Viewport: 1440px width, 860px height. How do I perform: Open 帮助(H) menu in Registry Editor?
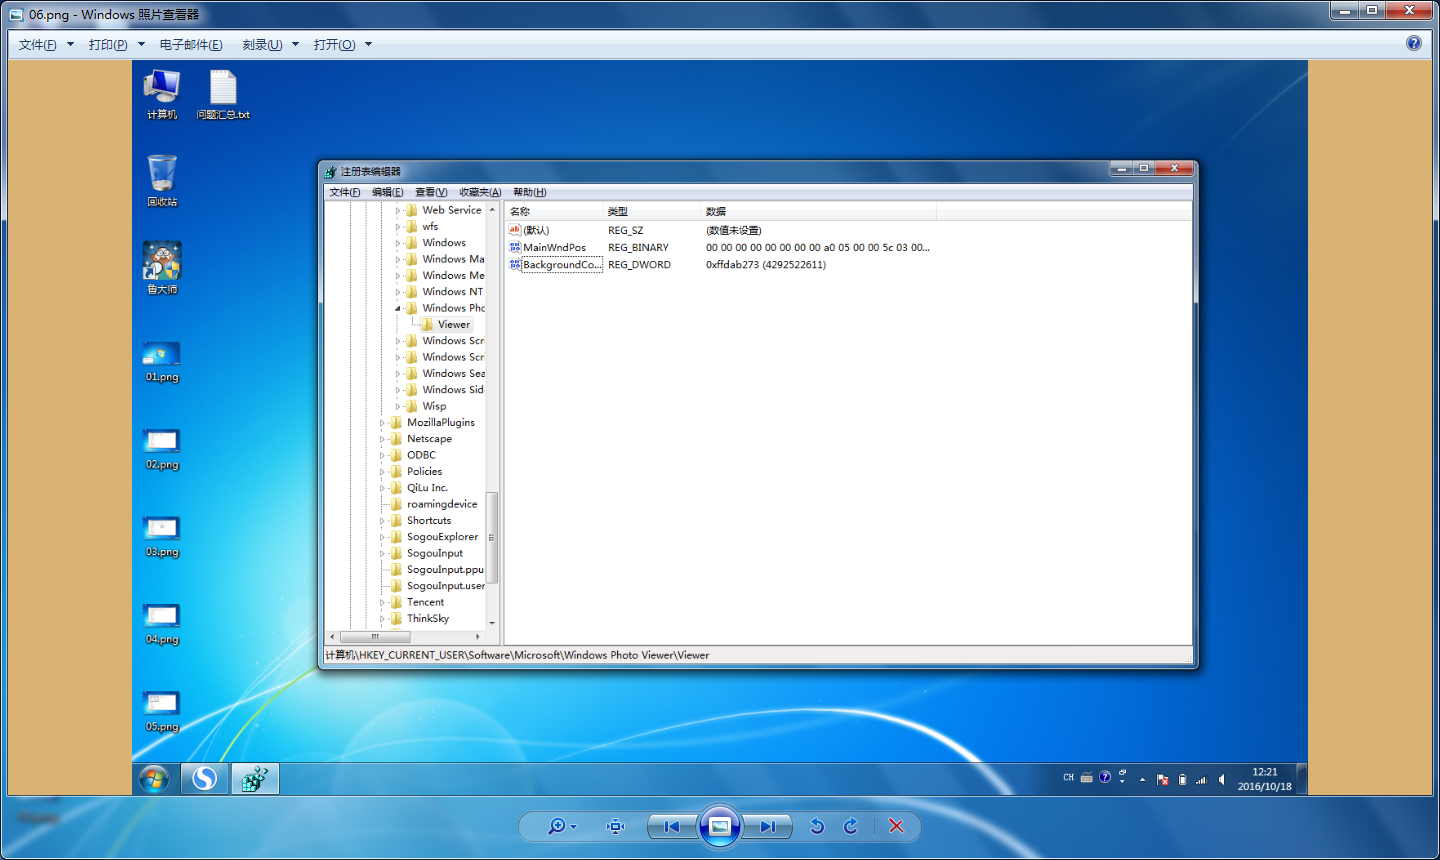coord(530,192)
